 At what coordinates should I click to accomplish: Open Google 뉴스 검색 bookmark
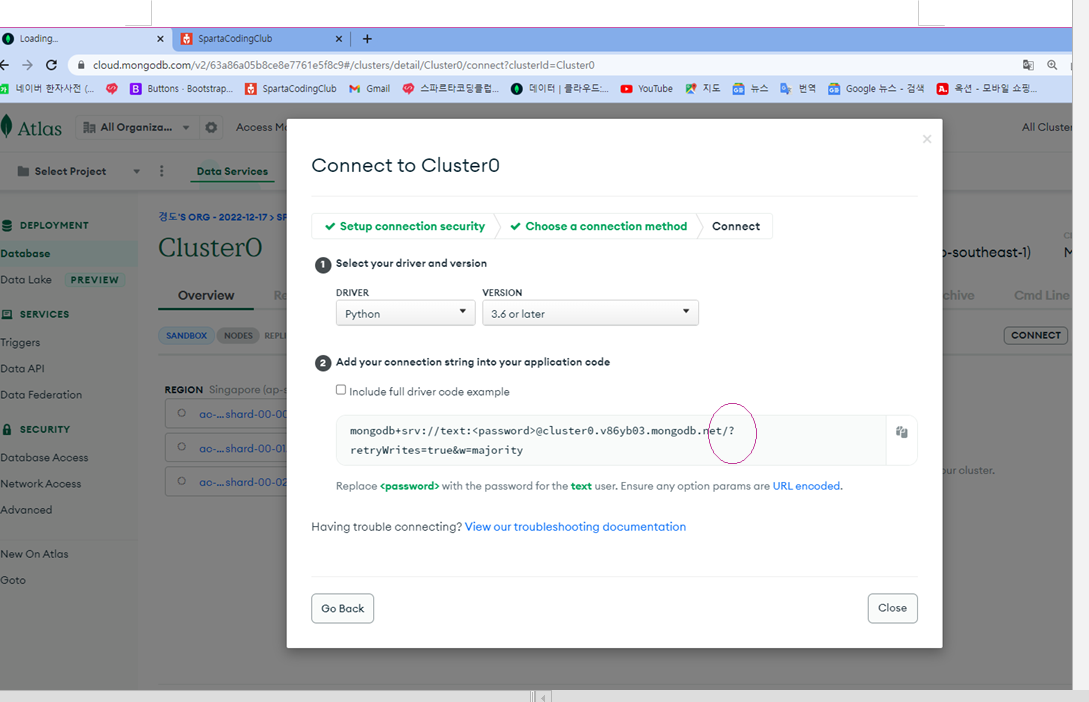876,89
